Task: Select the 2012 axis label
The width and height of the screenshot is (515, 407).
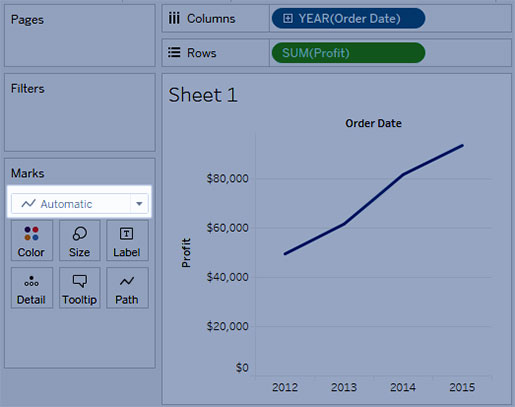Action: [x=285, y=387]
